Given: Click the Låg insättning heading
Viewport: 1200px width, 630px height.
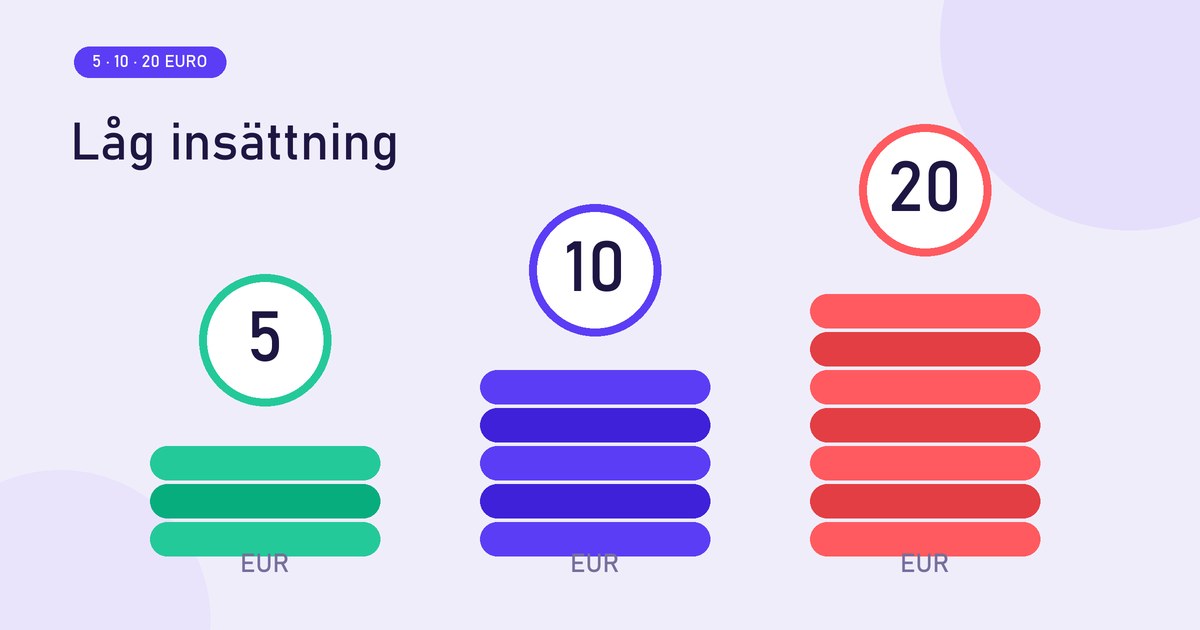Looking at the screenshot, I should tap(235, 144).
